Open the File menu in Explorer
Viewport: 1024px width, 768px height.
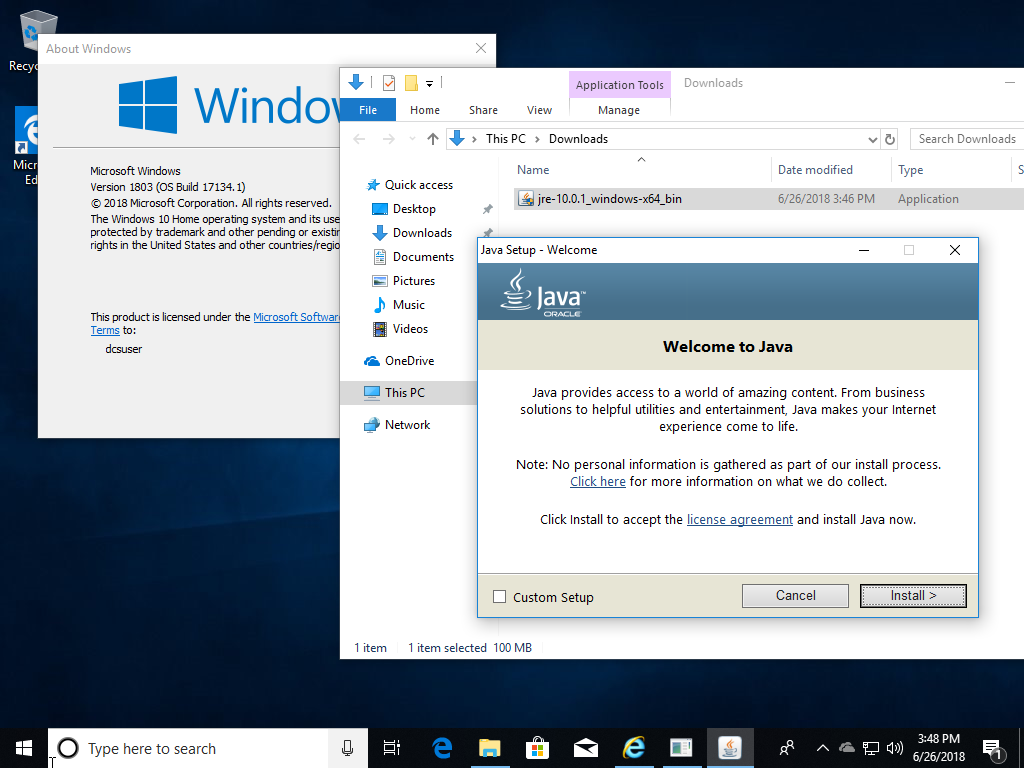pyautogui.click(x=368, y=110)
